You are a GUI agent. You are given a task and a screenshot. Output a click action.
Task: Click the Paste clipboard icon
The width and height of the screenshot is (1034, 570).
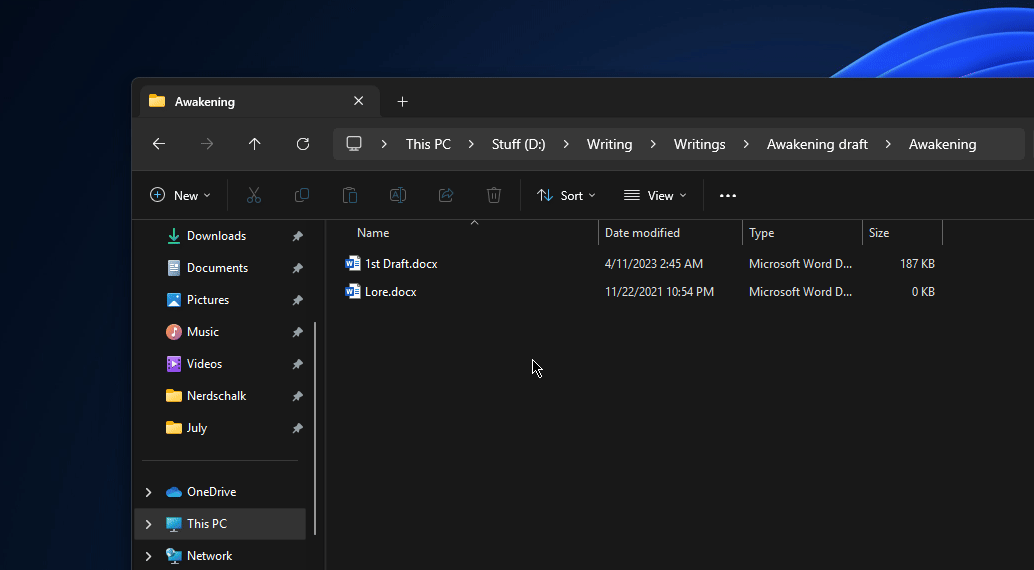click(x=350, y=196)
